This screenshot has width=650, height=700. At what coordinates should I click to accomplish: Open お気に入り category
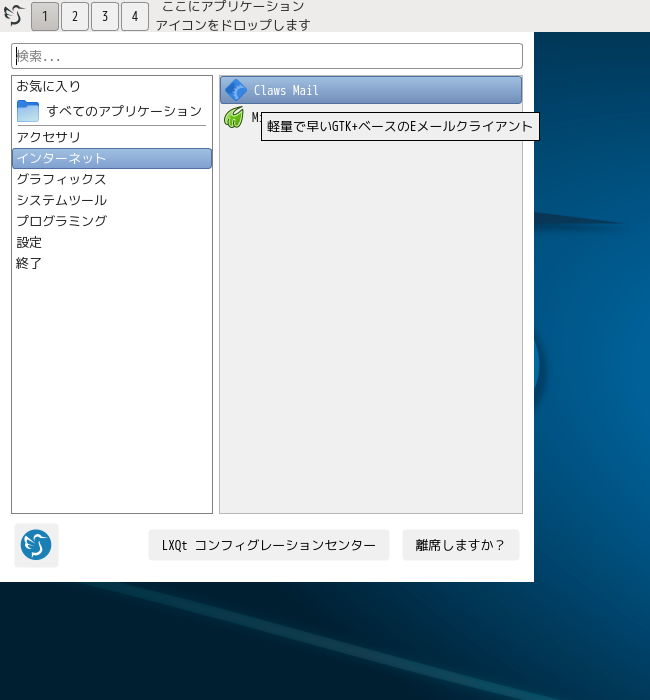[112, 86]
